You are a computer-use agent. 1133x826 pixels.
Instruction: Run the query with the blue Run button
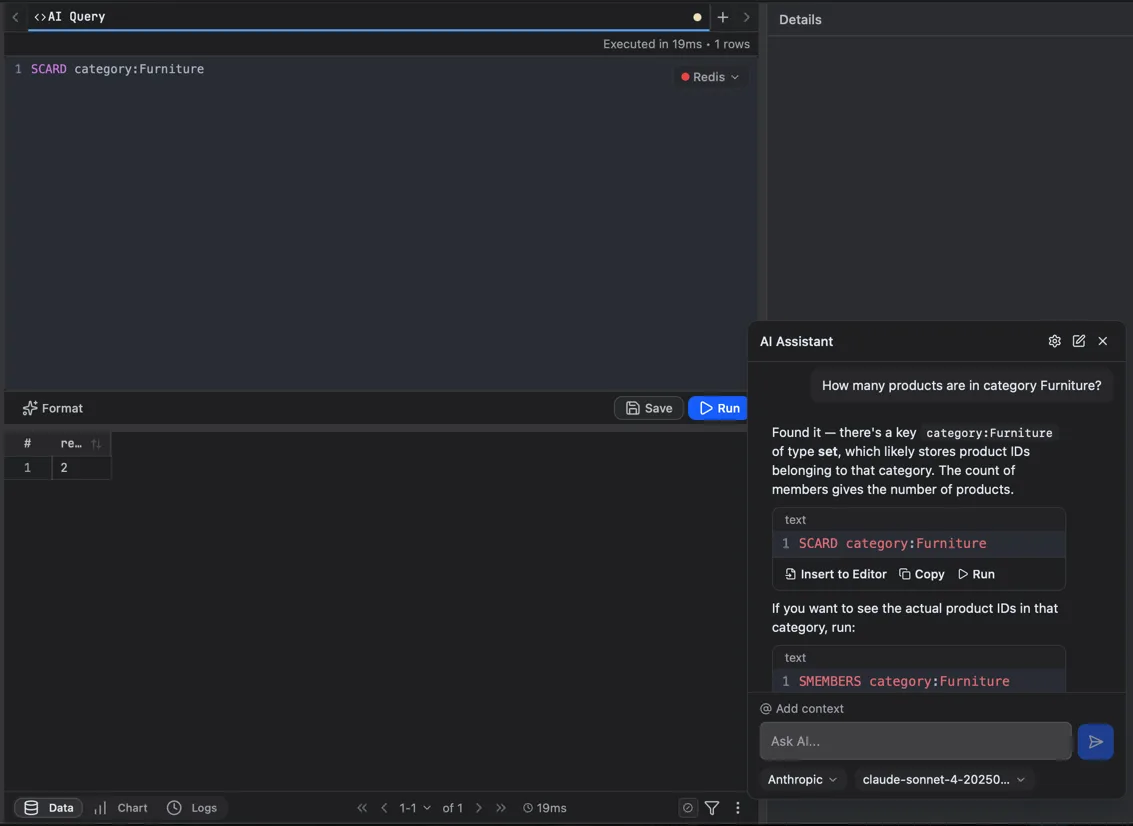click(718, 408)
